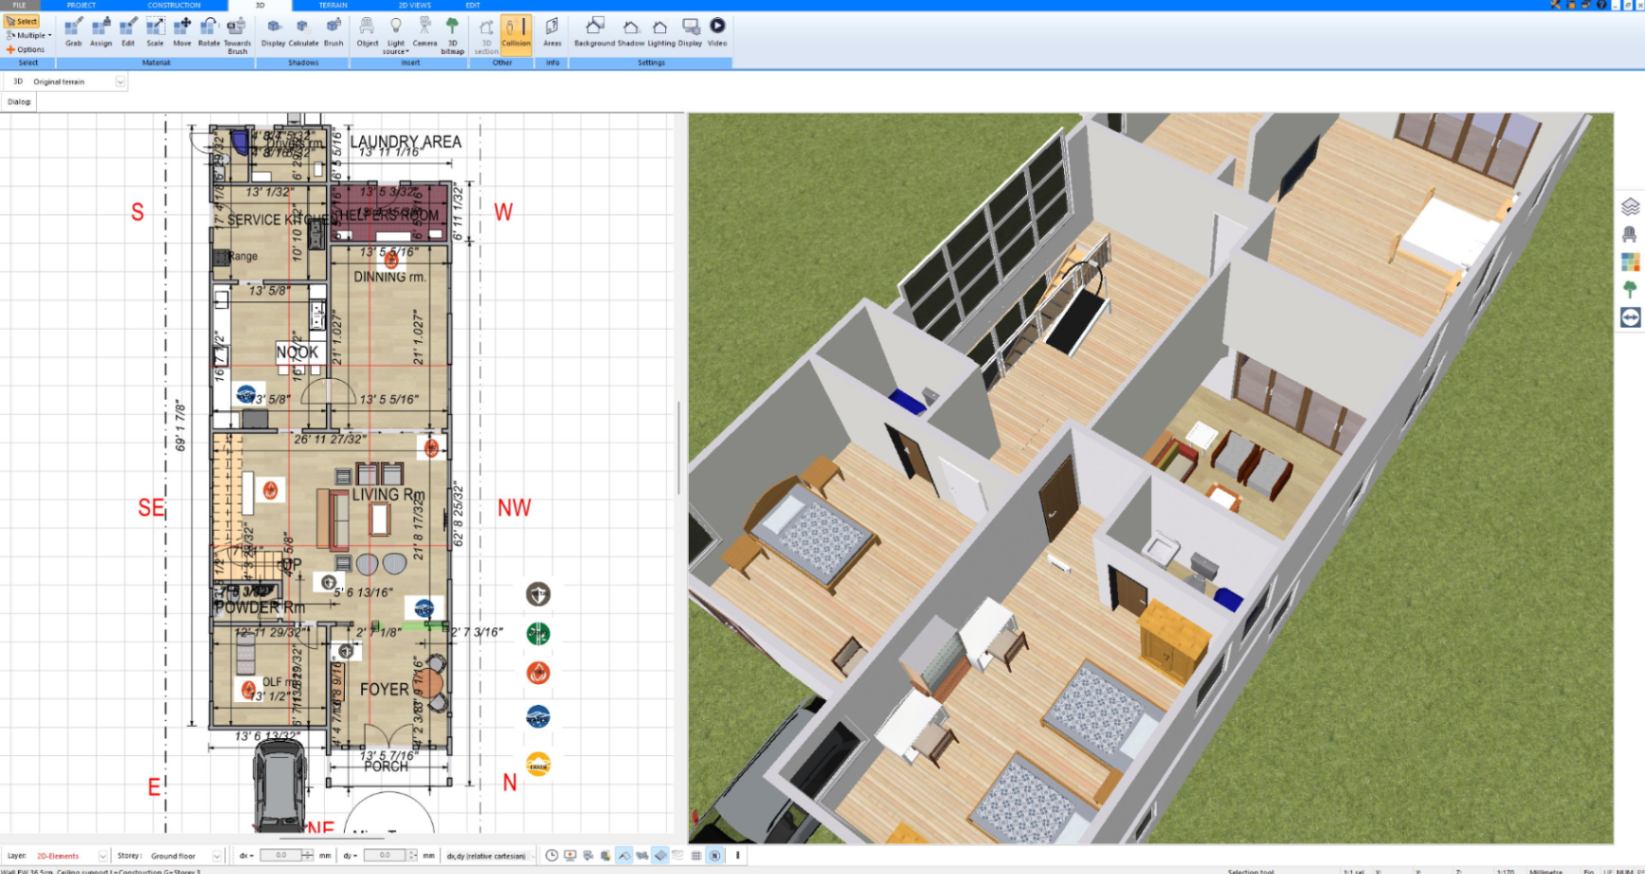
Task: Click the Towards Brush icon
Action: coord(237,35)
